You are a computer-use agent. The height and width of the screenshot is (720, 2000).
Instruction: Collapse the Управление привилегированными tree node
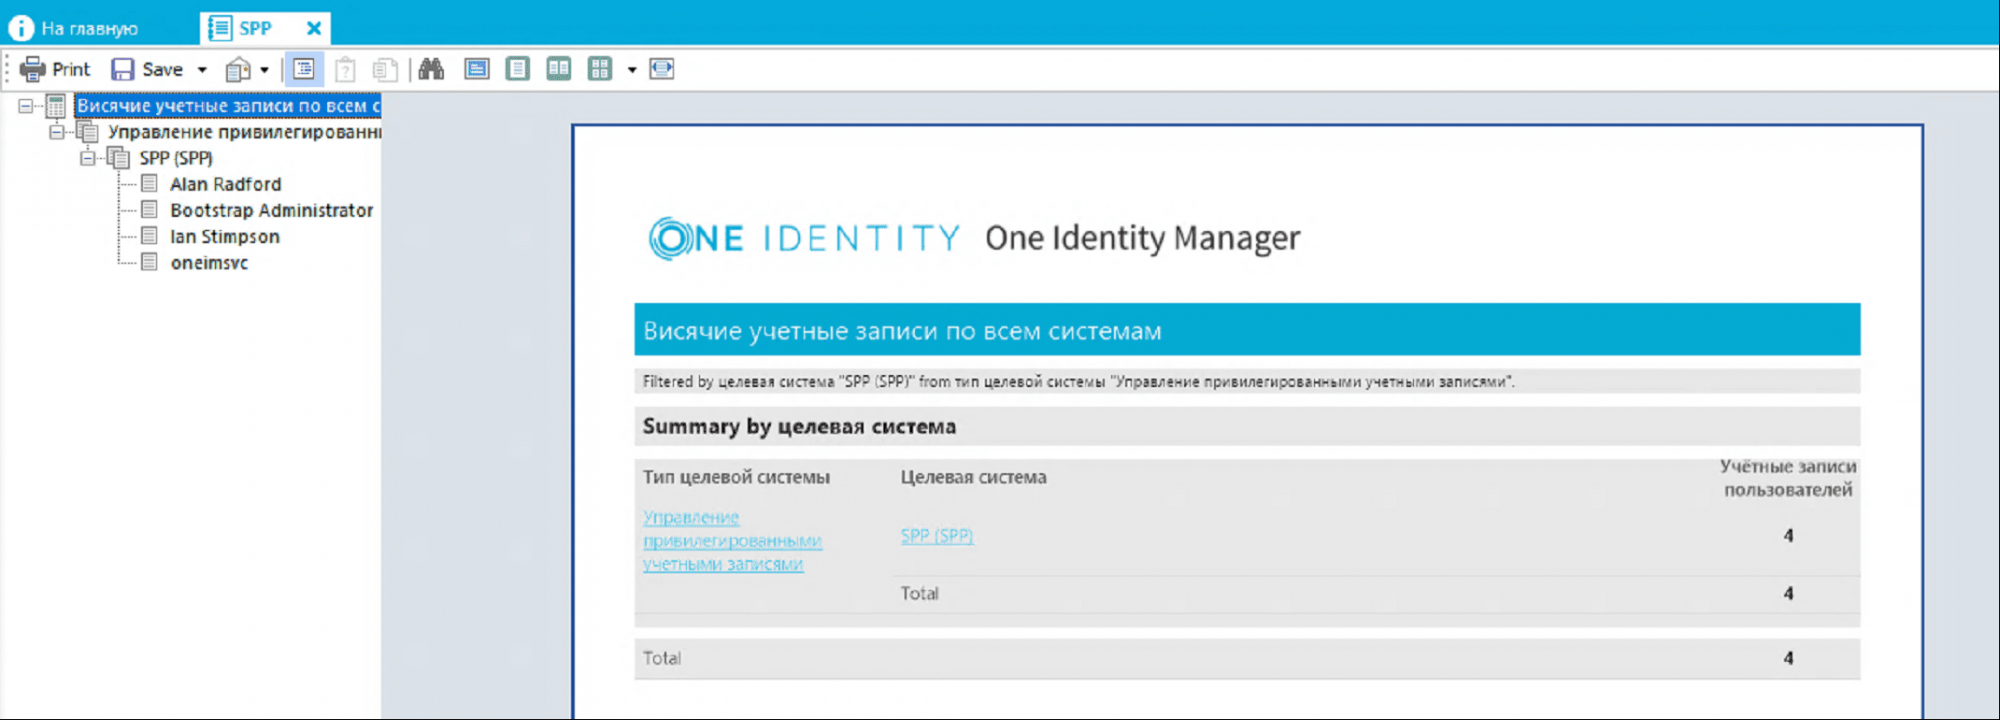click(x=57, y=132)
